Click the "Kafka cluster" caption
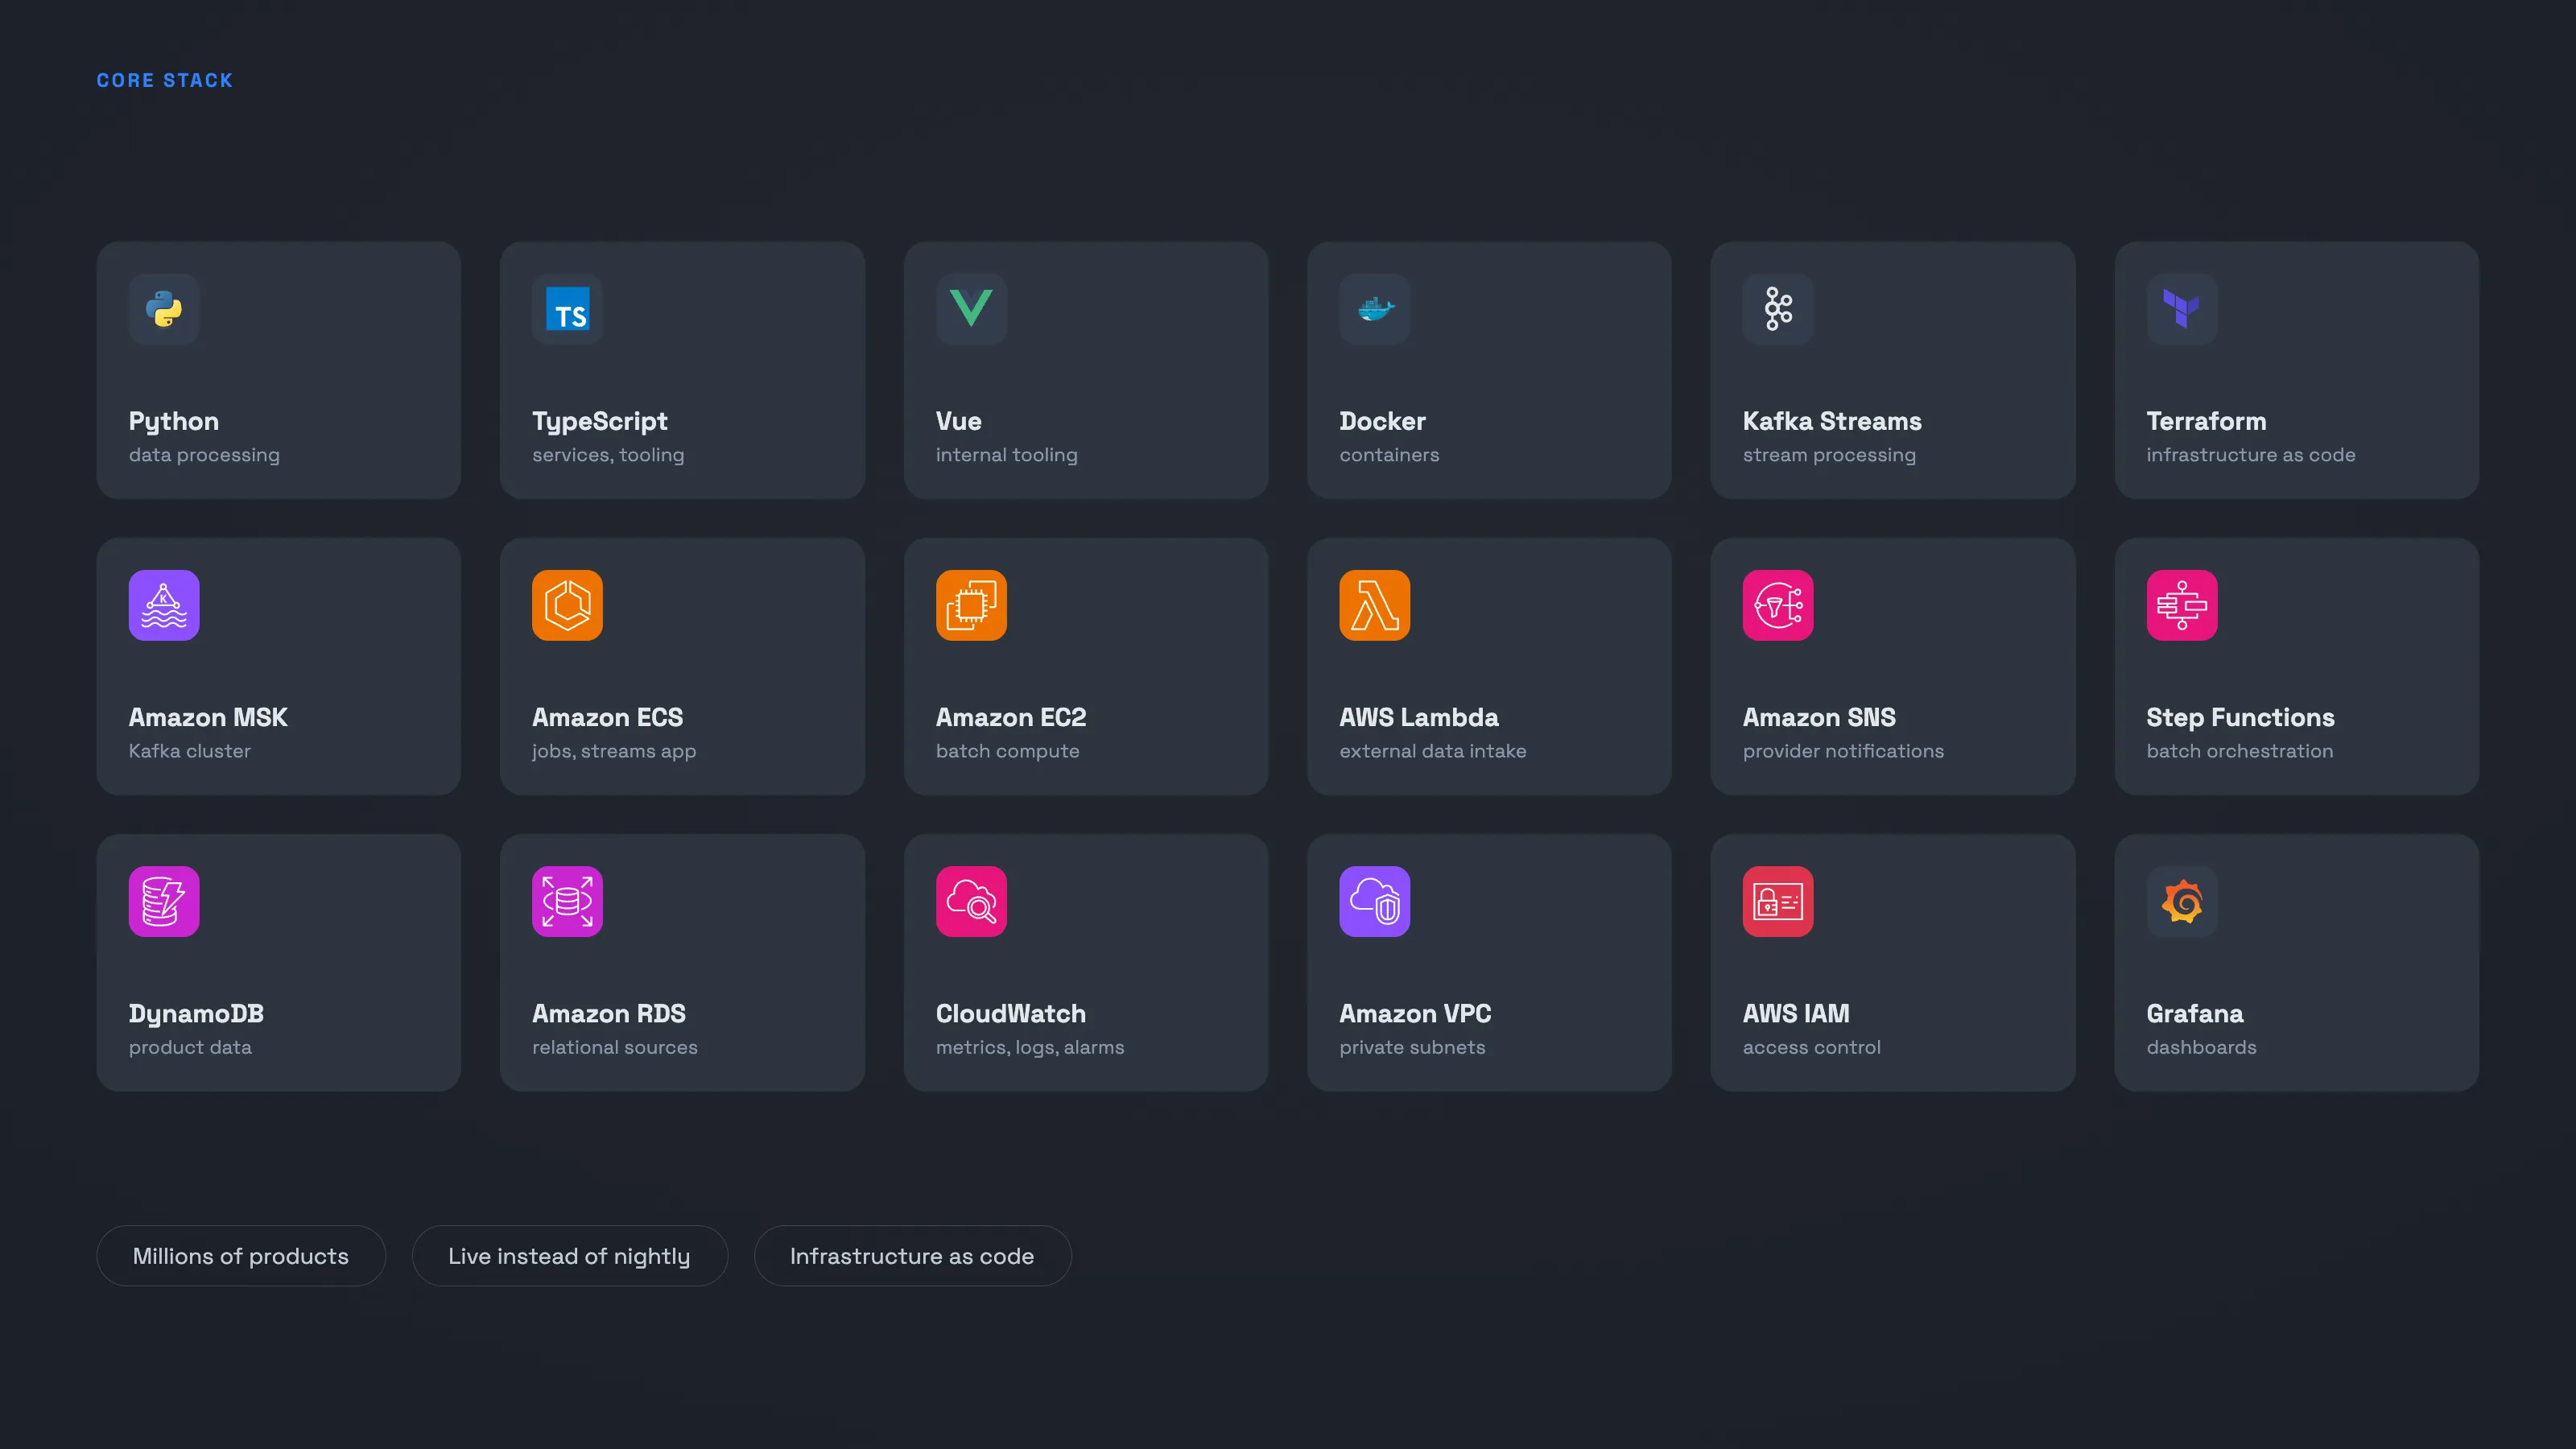 190,751
